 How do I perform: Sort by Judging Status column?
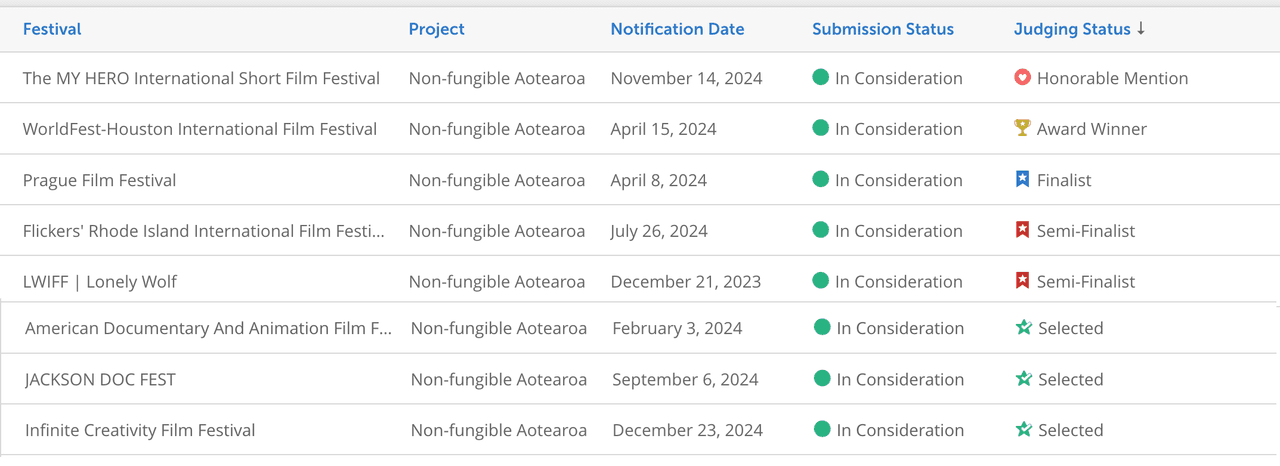tap(1072, 29)
